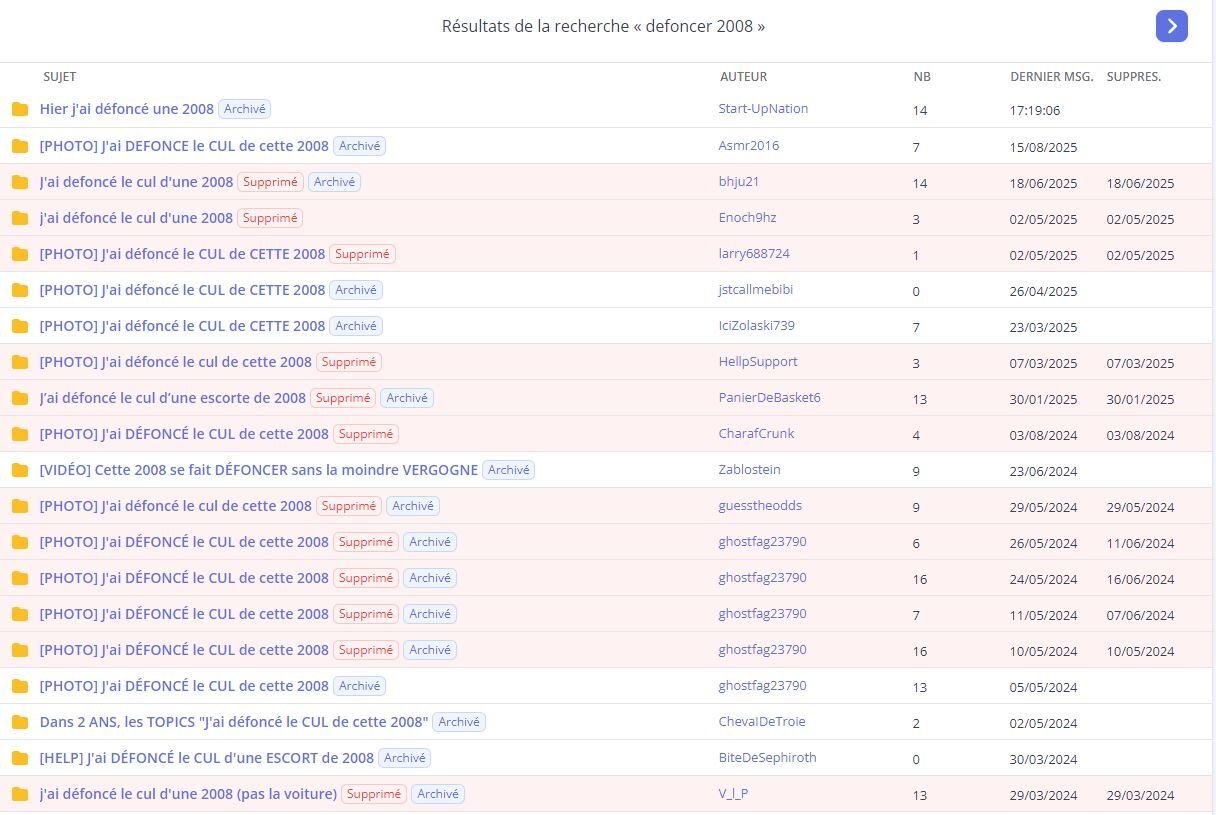Click Supprimé badge in Enoch9hz's row
Screen dimensions: 1216x815
pyautogui.click(x=270, y=218)
